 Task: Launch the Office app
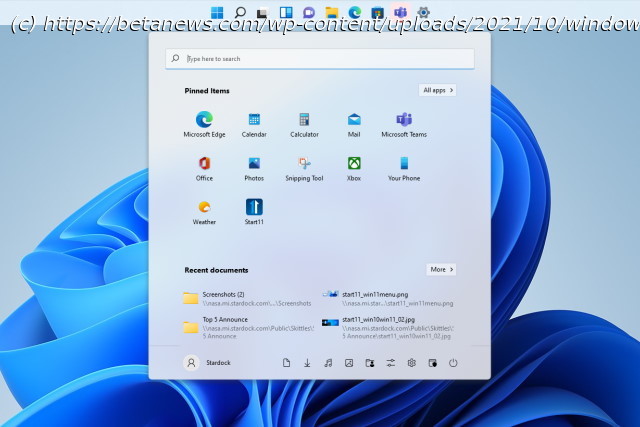(x=204, y=168)
